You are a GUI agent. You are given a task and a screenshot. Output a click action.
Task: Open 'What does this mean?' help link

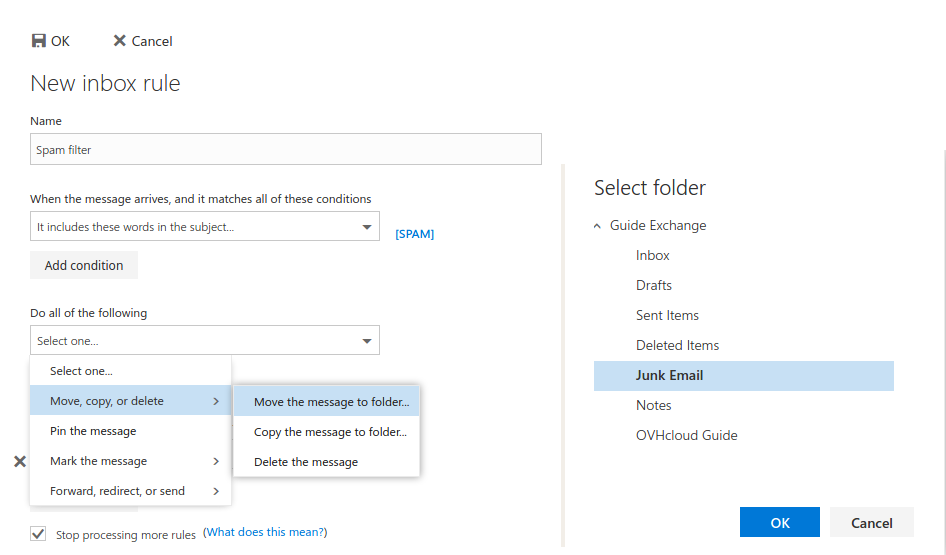265,533
